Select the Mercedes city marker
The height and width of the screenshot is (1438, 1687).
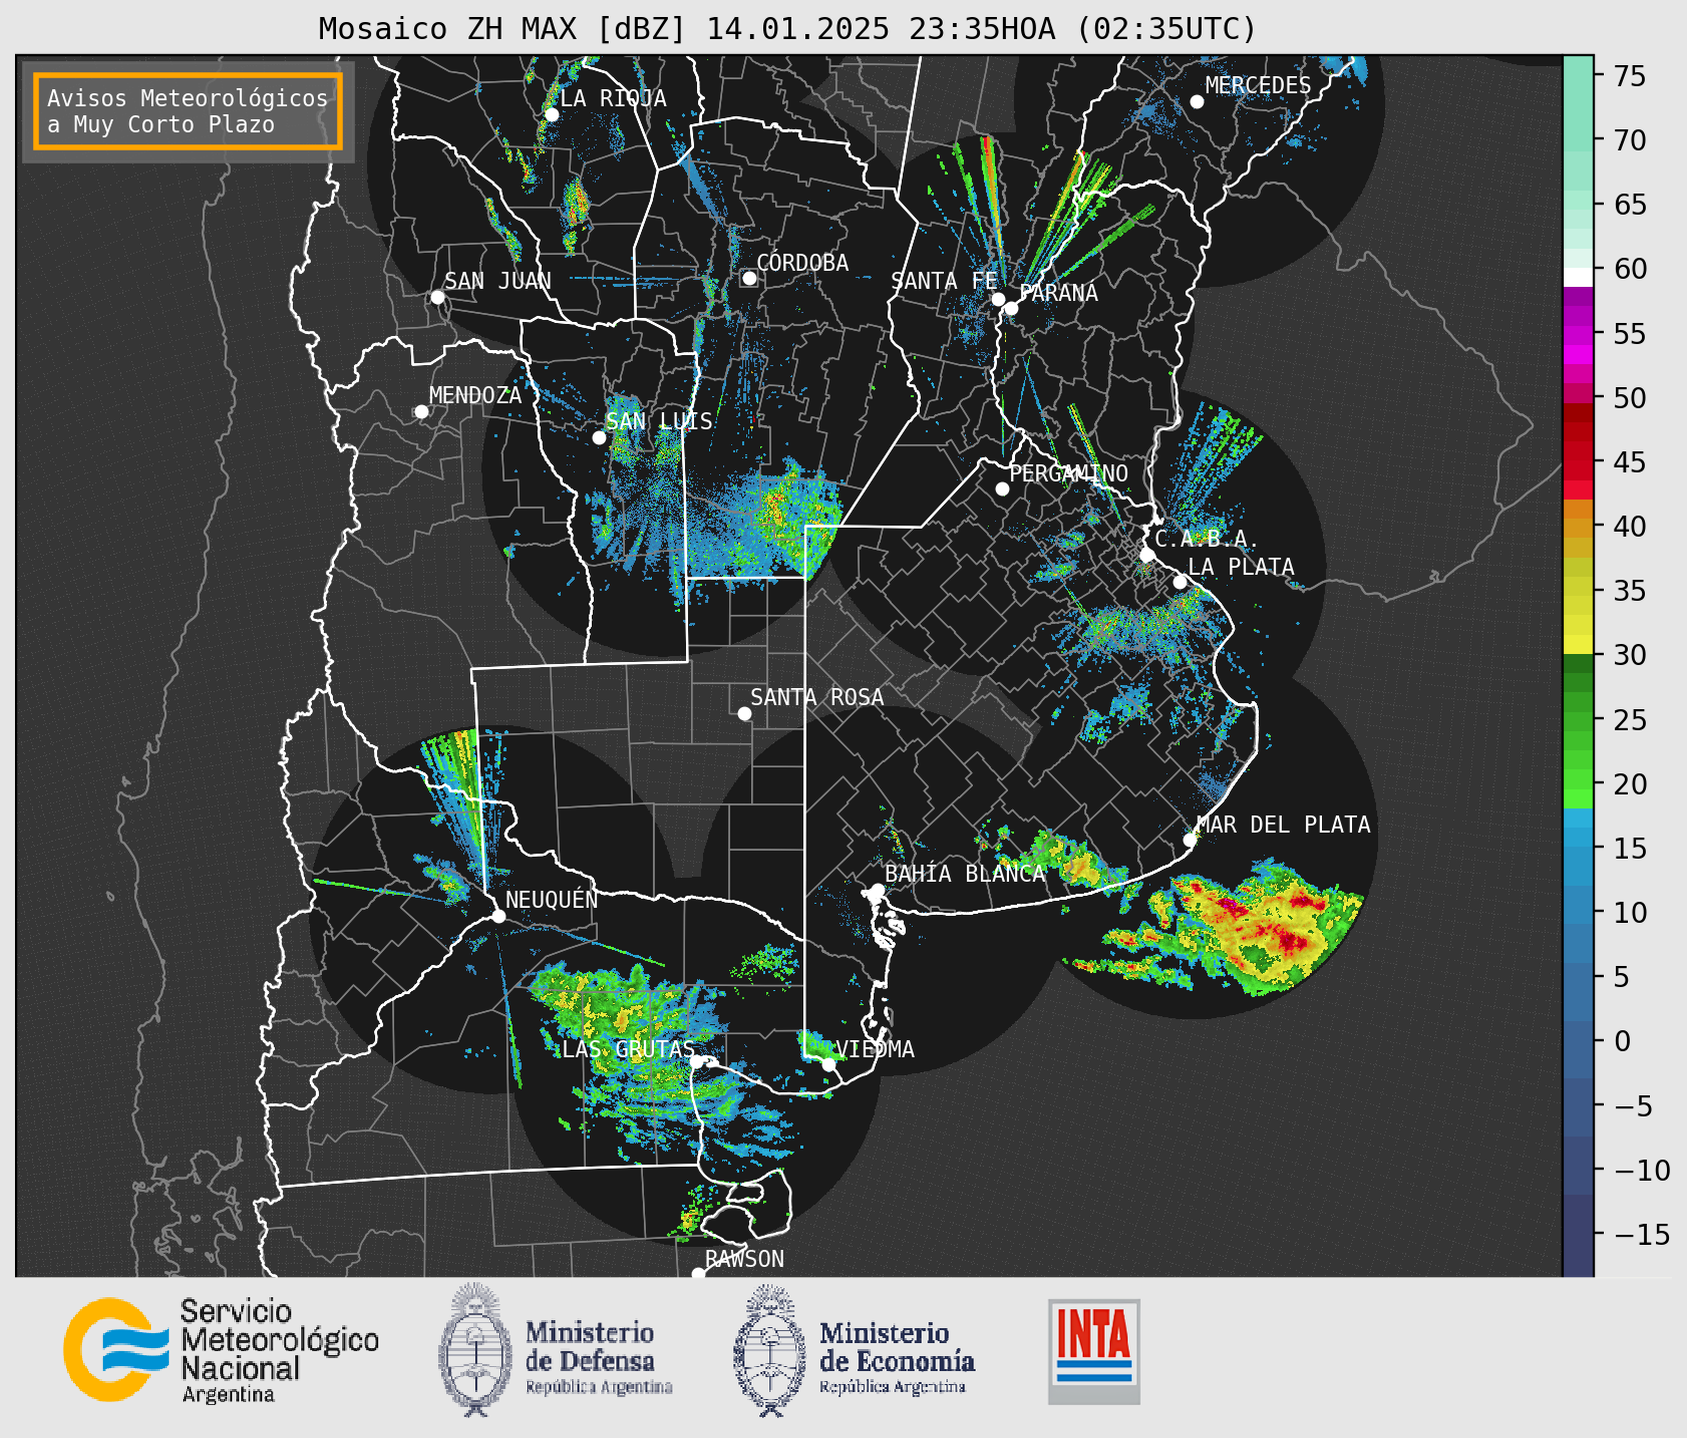[x=1197, y=102]
